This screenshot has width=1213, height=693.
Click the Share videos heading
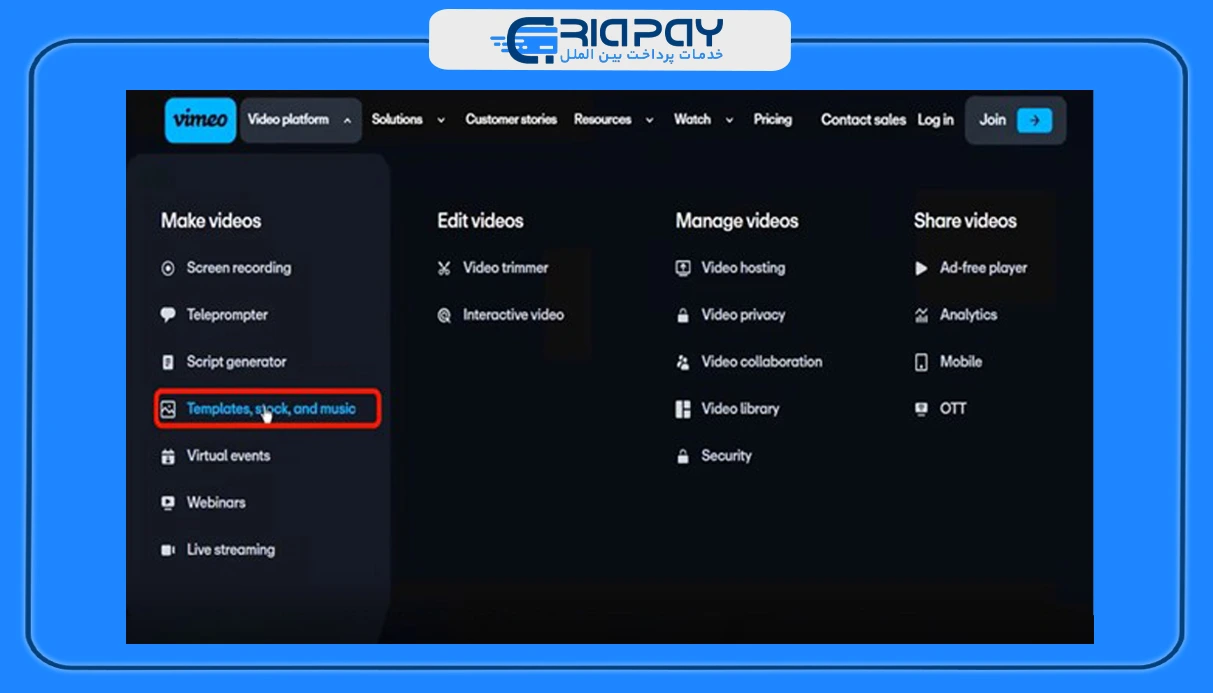point(965,221)
